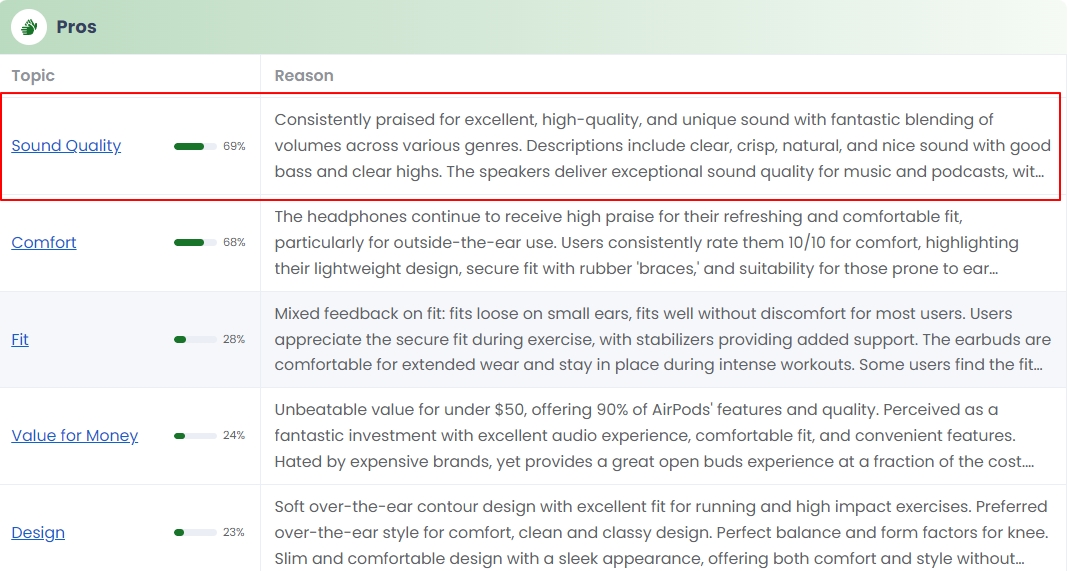Select the Design reason description
The image size is (1070, 571).
[661, 532]
